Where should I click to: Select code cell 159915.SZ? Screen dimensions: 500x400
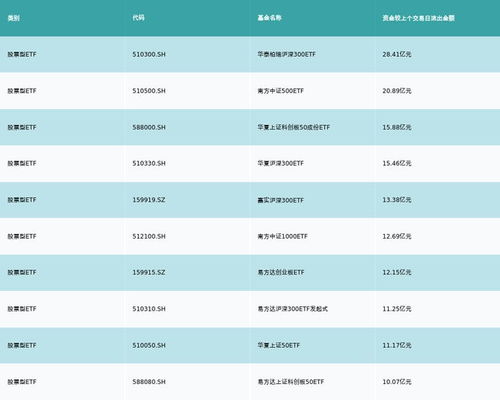pos(149,272)
